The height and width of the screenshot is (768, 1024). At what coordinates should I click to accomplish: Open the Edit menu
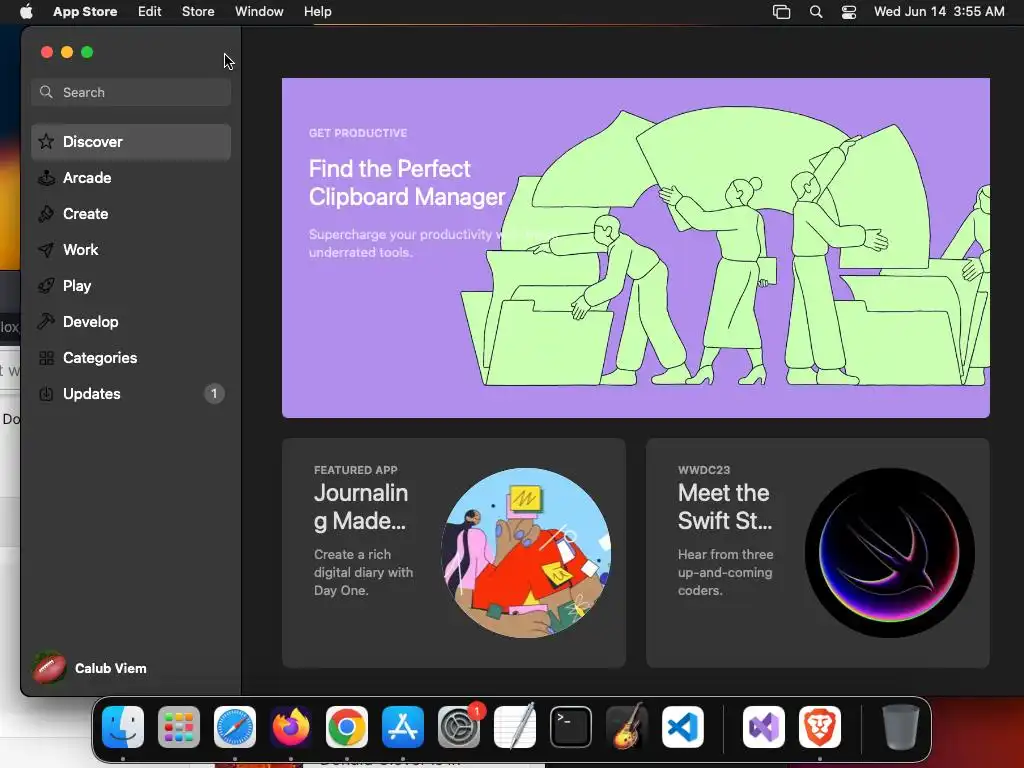(150, 11)
